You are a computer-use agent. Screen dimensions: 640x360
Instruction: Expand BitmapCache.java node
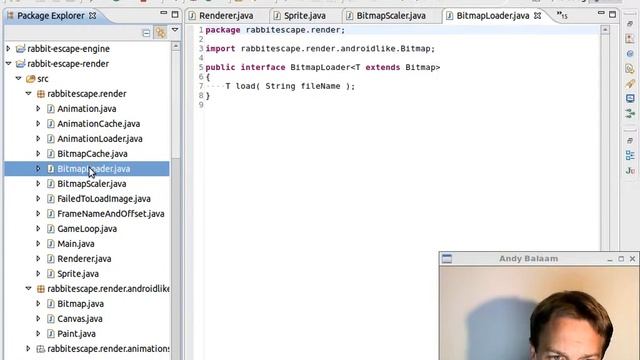pos(38,153)
